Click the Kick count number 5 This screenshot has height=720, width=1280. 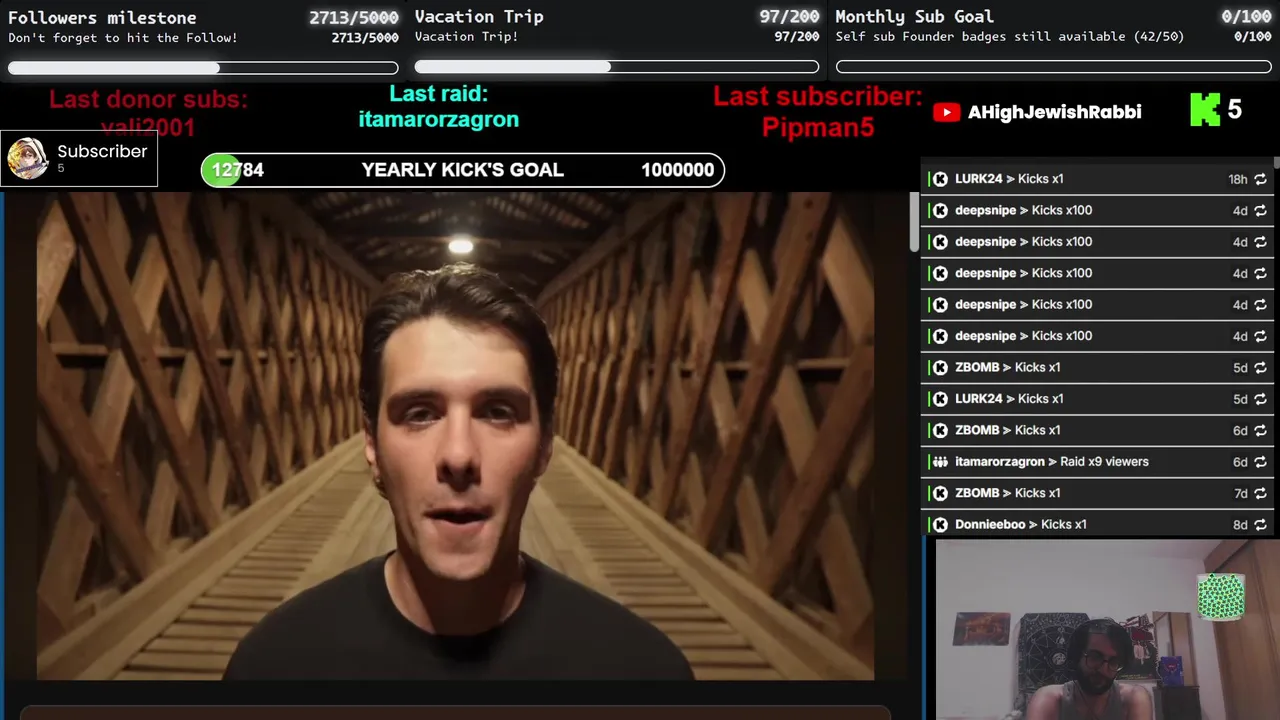tap(1235, 110)
